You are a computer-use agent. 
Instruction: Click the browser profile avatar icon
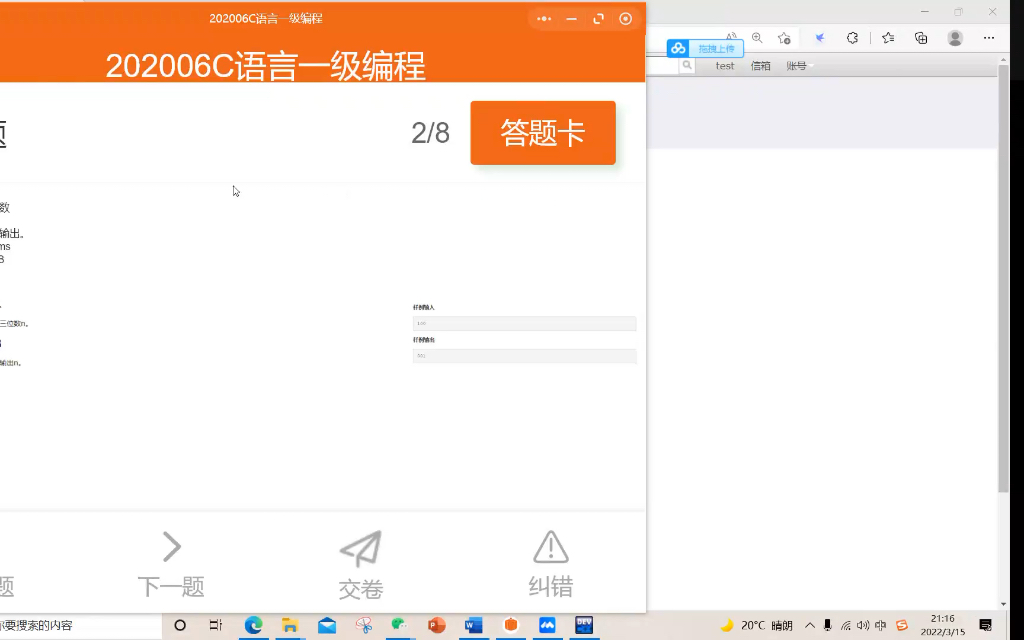pyautogui.click(x=953, y=37)
